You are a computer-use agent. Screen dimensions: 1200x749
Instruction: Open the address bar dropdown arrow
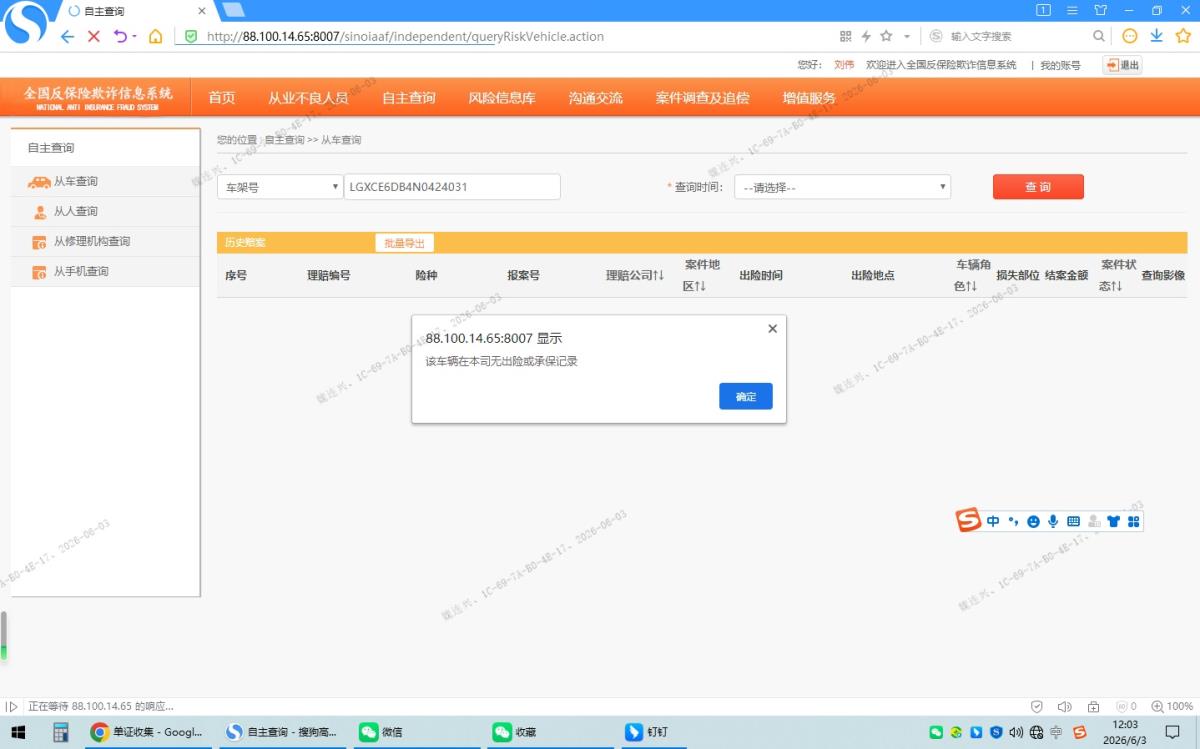pos(907,36)
